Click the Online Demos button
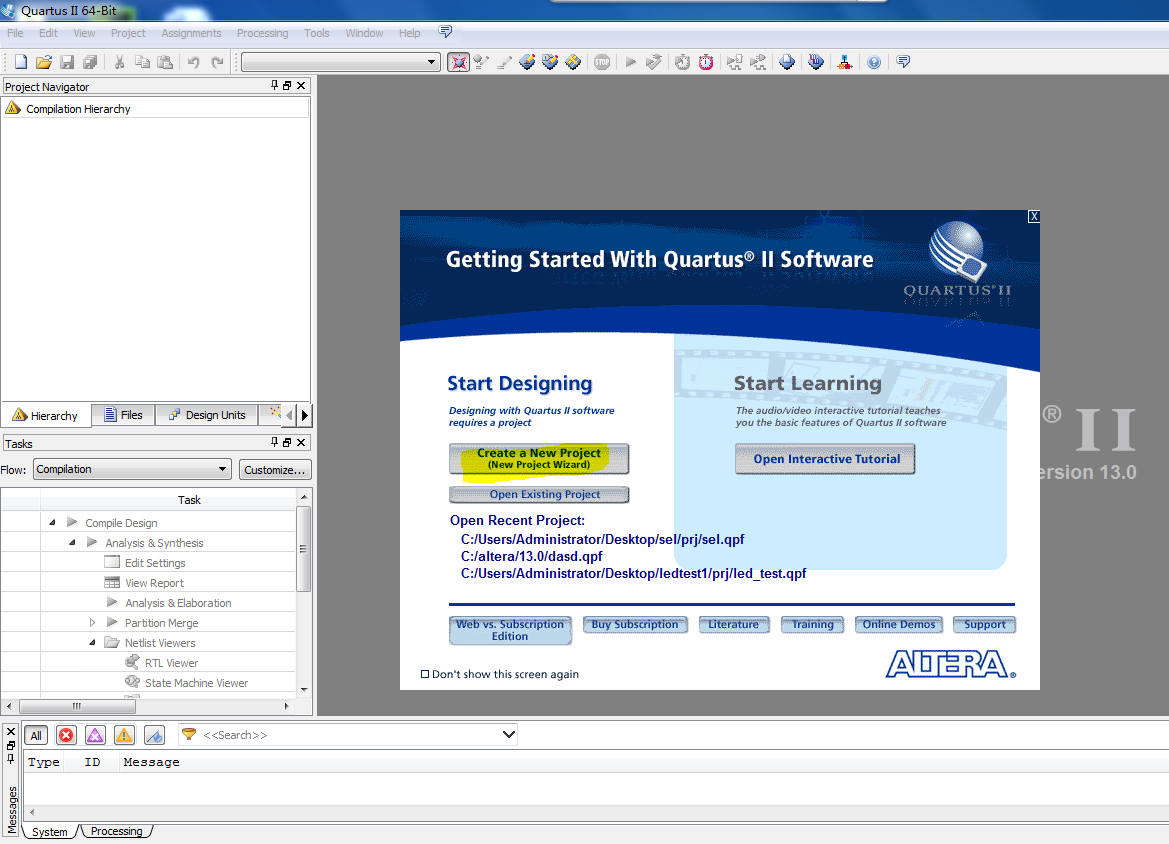 [x=898, y=625]
